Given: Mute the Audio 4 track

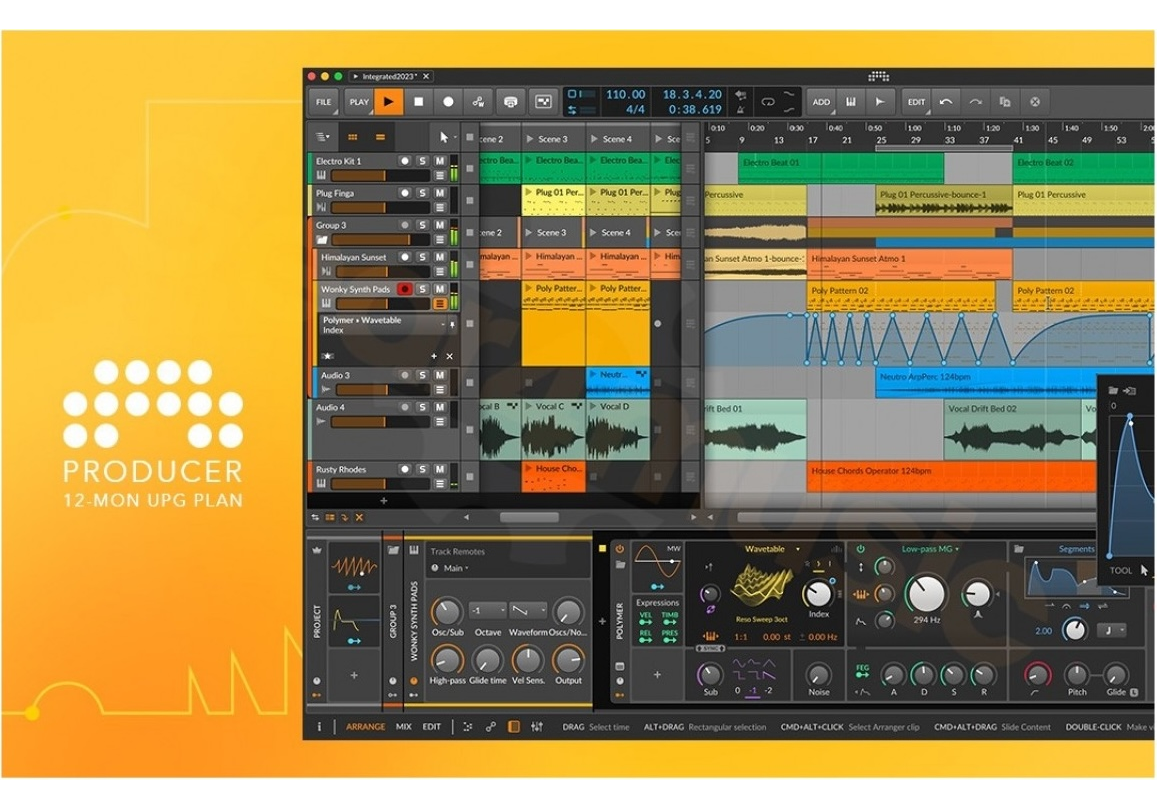Looking at the screenshot, I should click(440, 407).
